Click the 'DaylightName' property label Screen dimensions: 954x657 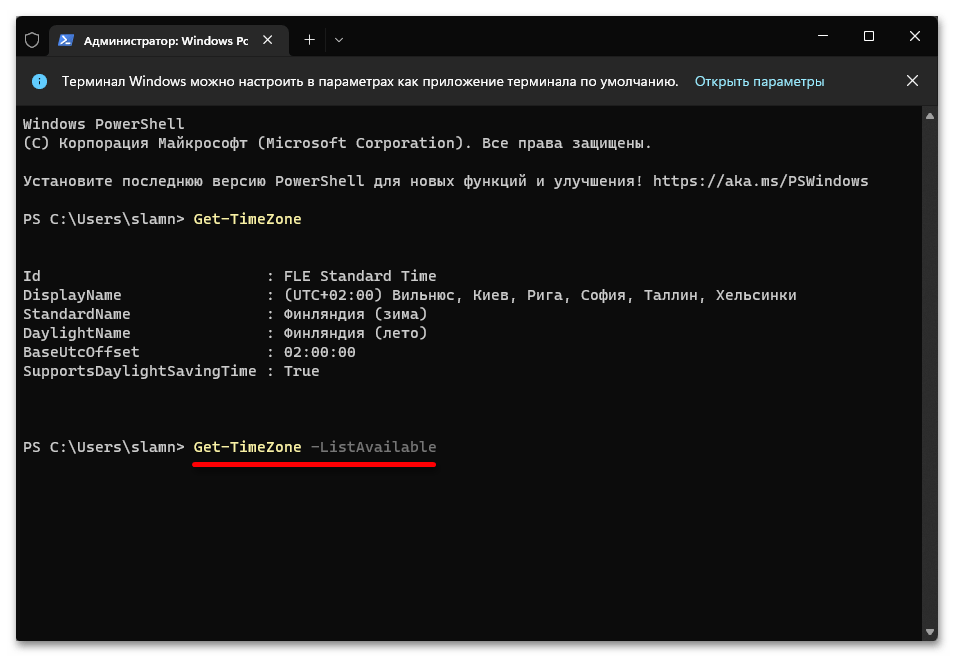[77, 333]
